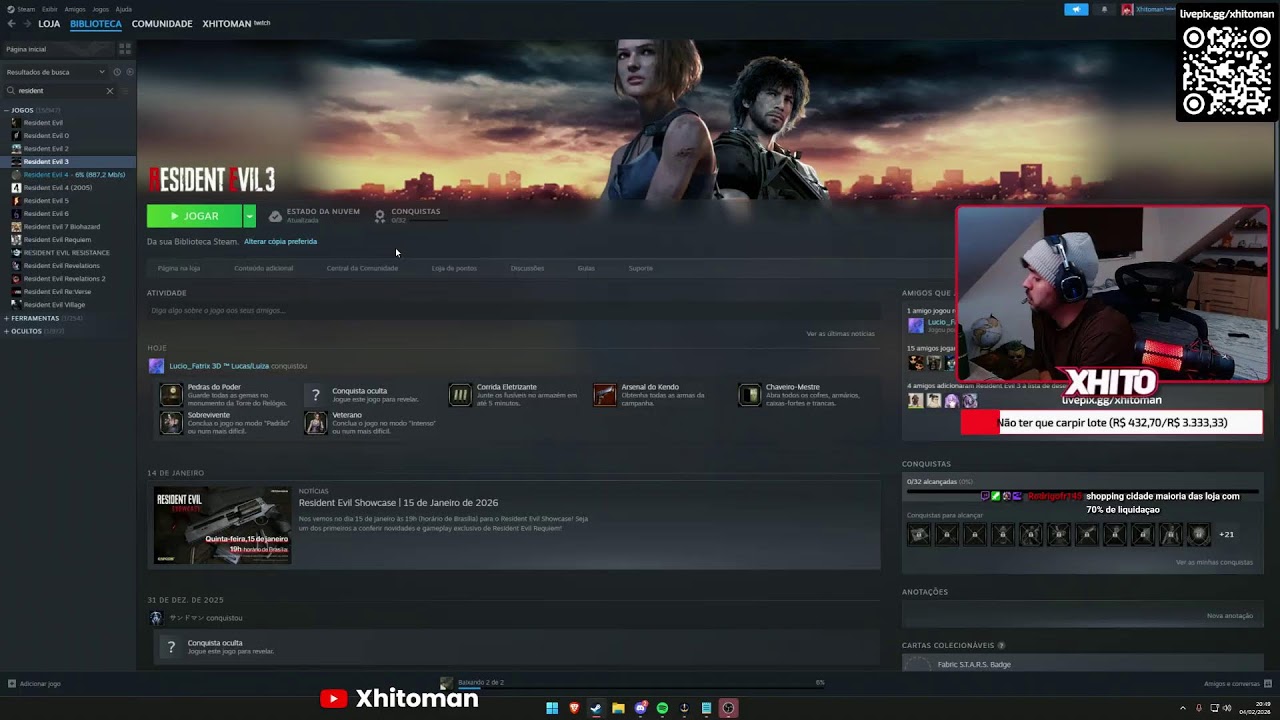
Task: Open the Amigos e conversas chat
Action: tap(1236, 684)
